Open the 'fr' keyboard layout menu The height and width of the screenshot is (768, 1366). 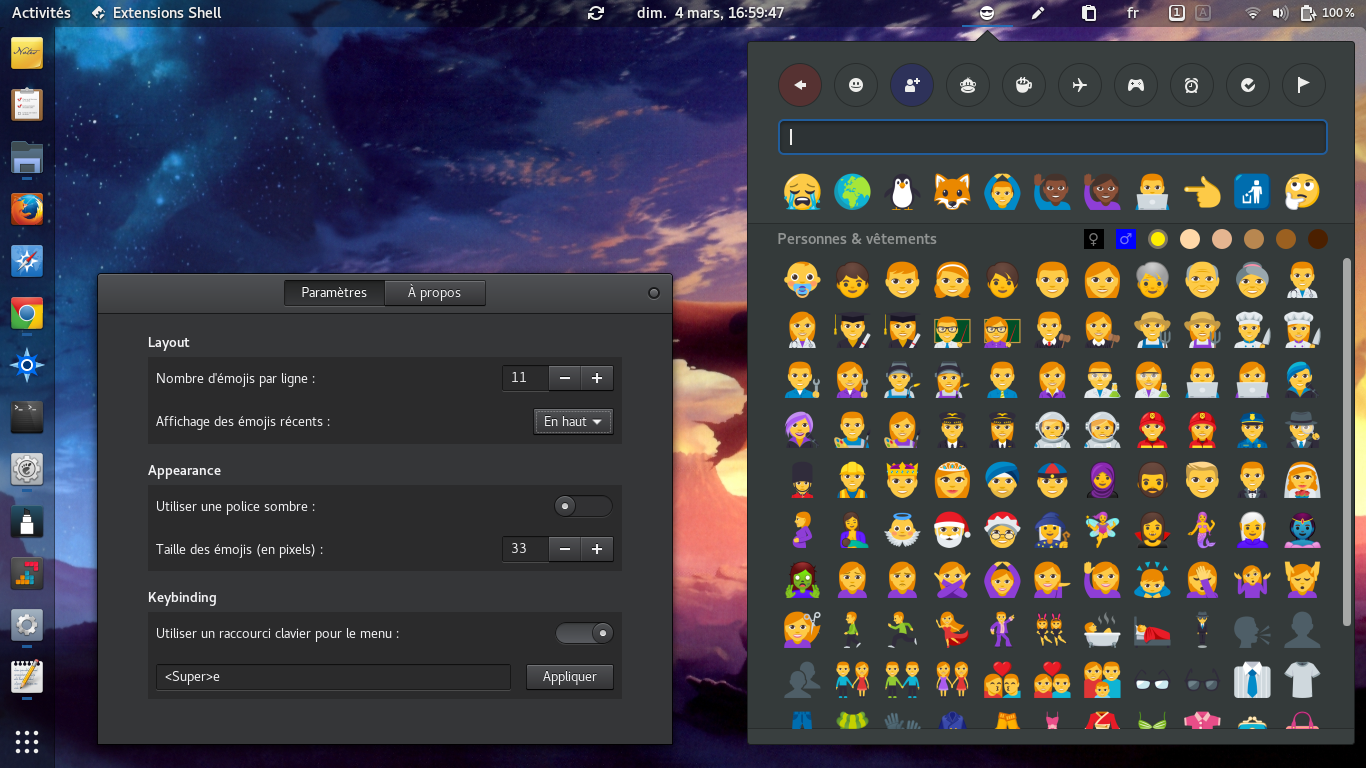tap(1132, 13)
